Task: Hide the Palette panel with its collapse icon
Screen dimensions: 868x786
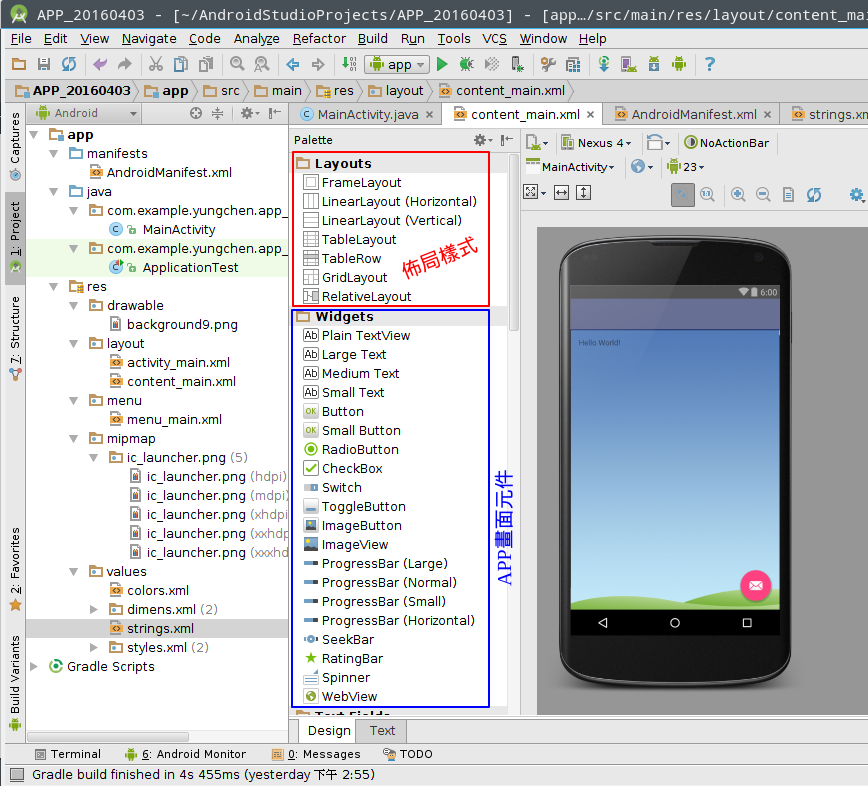Action: (507, 140)
